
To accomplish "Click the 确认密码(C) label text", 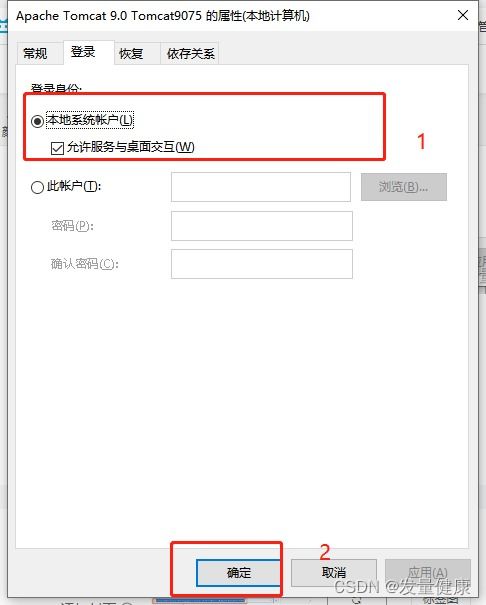I will click(x=85, y=264).
